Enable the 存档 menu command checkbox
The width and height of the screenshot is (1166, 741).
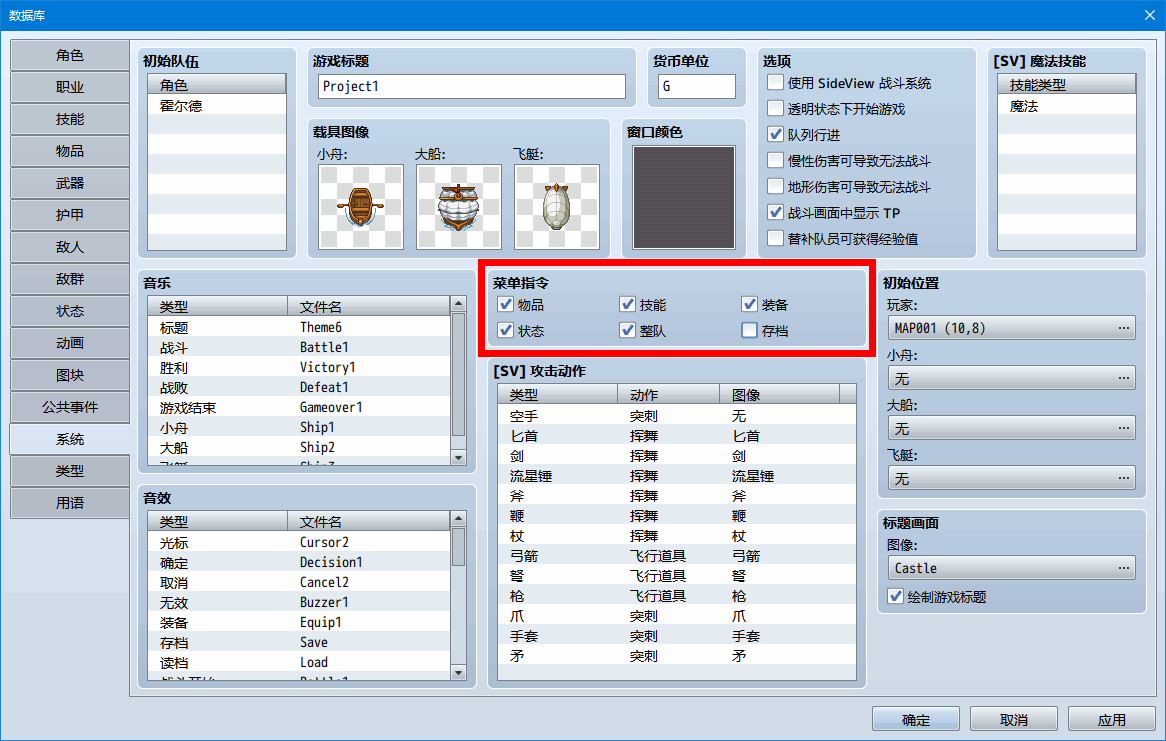coord(750,330)
